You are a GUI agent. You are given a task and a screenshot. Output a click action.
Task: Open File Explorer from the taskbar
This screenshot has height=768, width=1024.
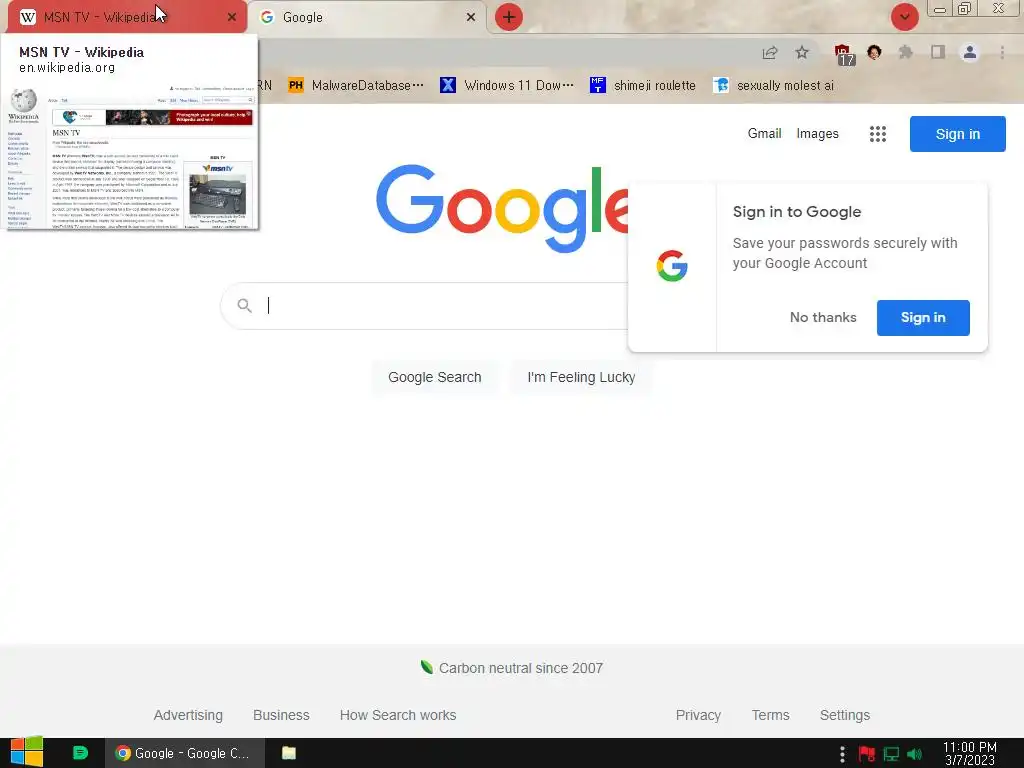289,753
